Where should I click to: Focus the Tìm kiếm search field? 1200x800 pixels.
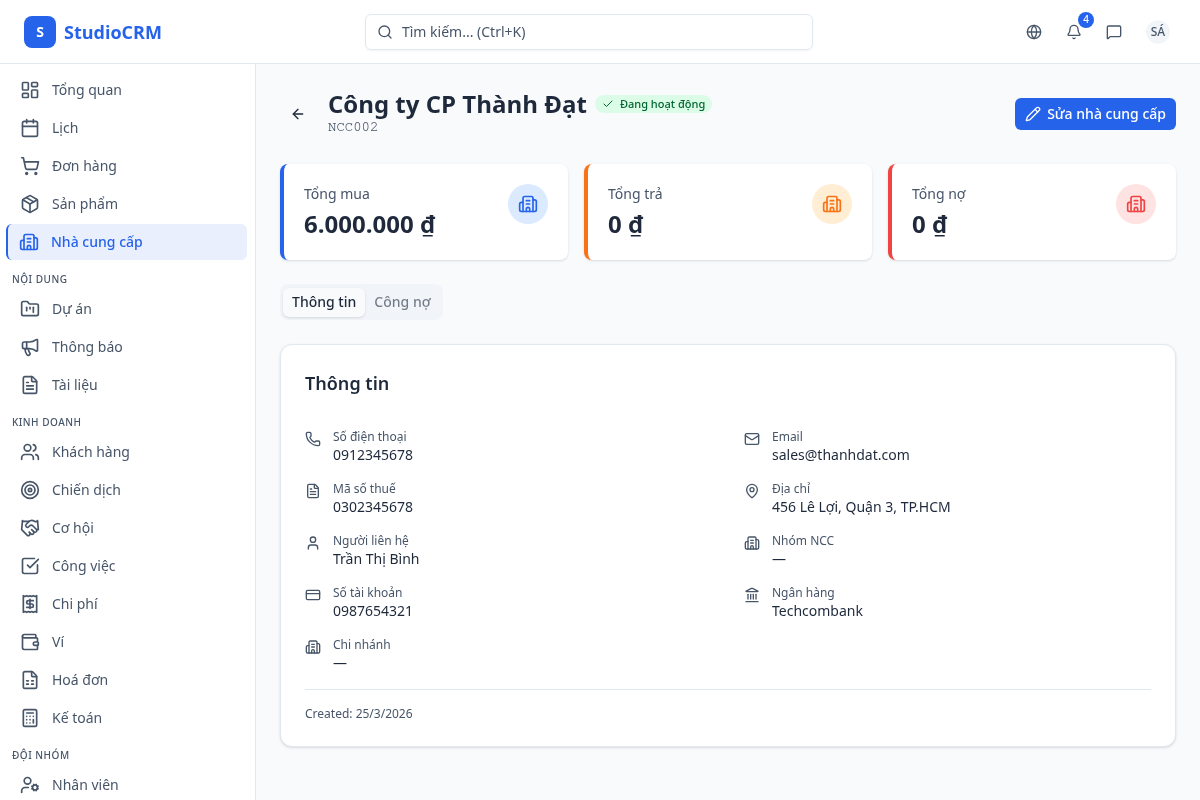(589, 32)
